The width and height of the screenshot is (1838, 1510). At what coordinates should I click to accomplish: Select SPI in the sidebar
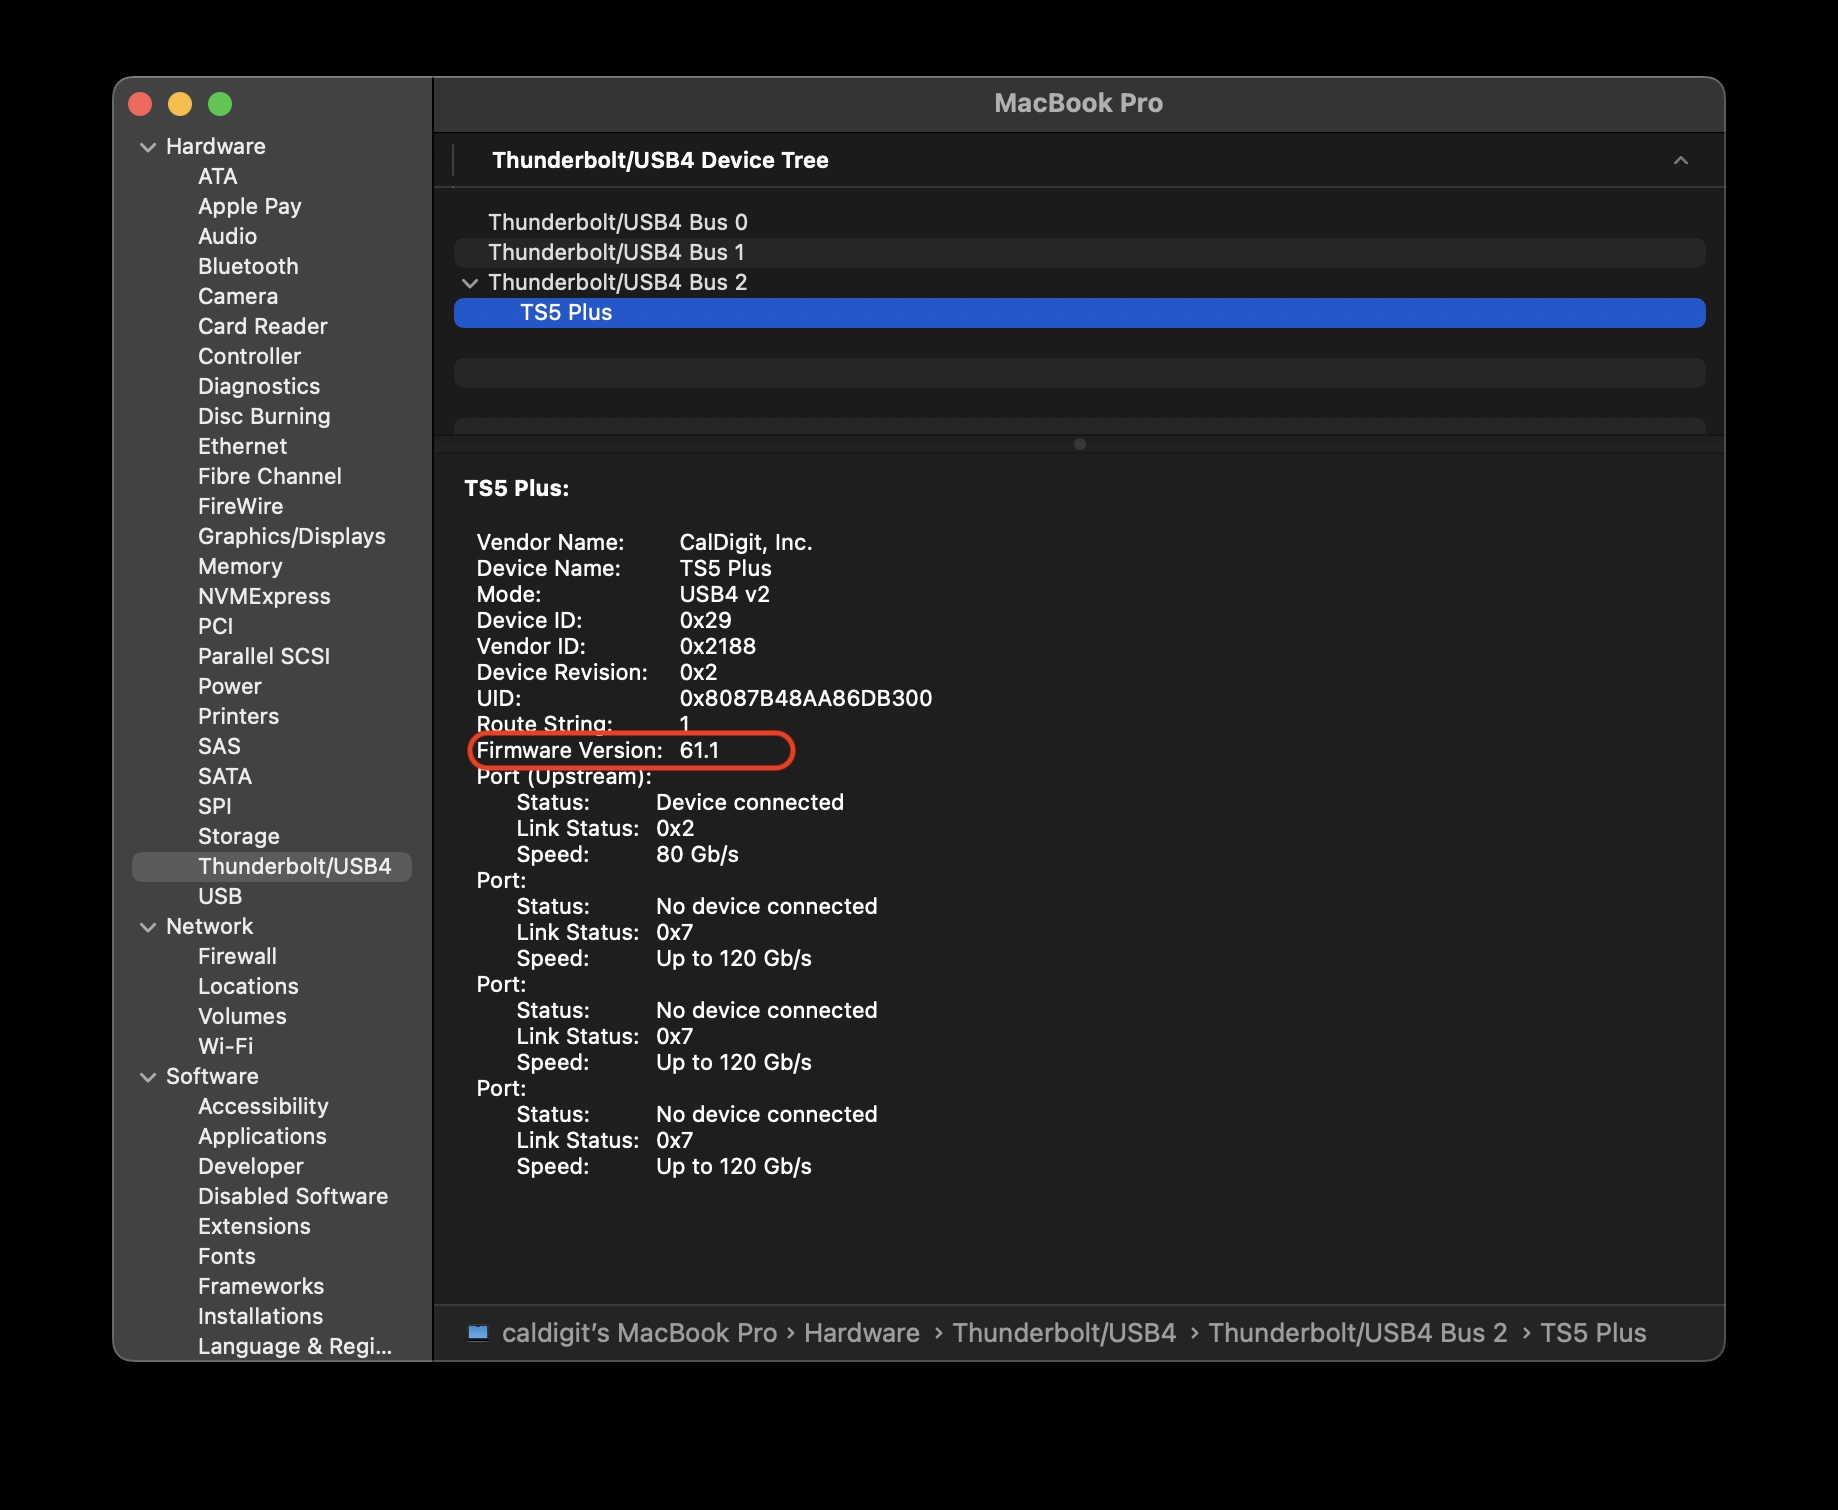pyautogui.click(x=214, y=806)
